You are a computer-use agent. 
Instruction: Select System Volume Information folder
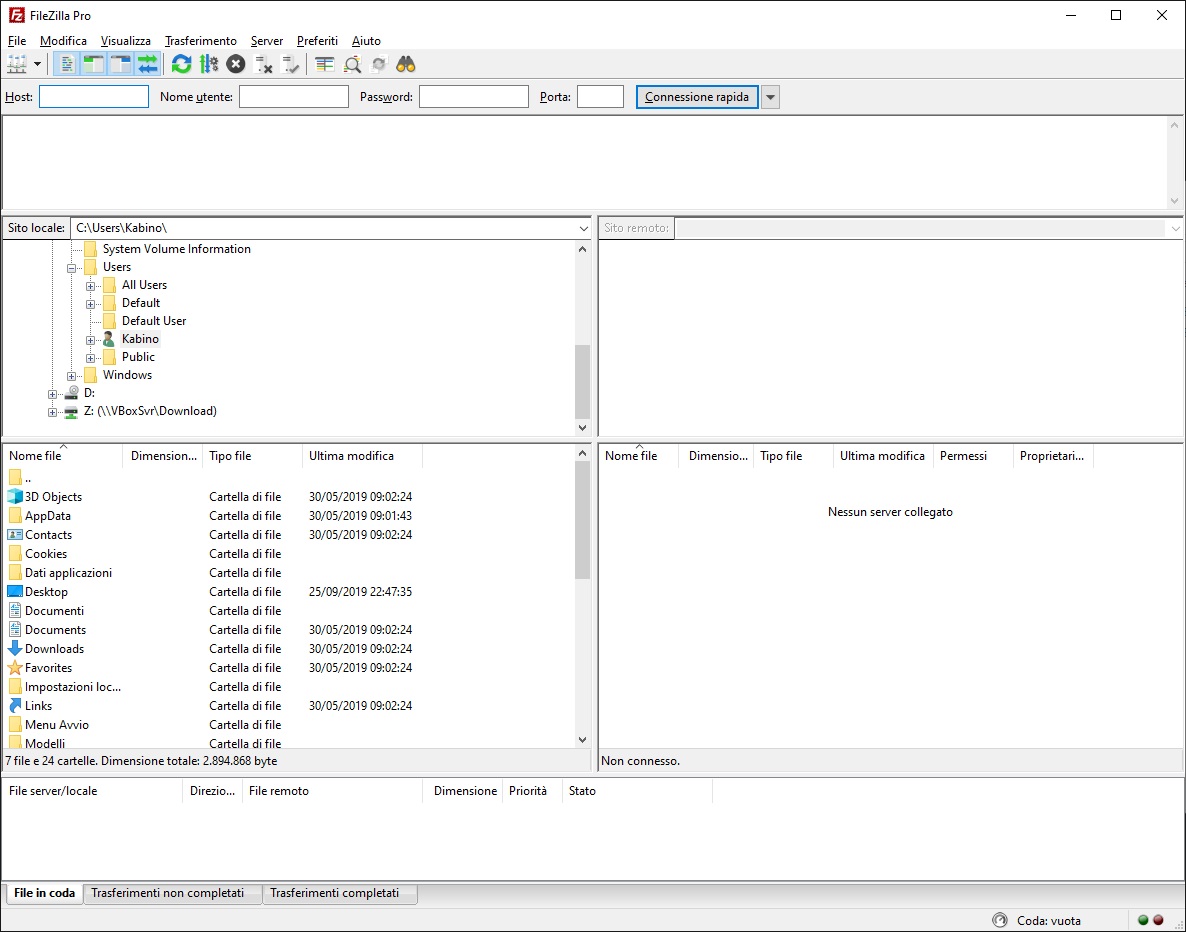[x=176, y=249]
